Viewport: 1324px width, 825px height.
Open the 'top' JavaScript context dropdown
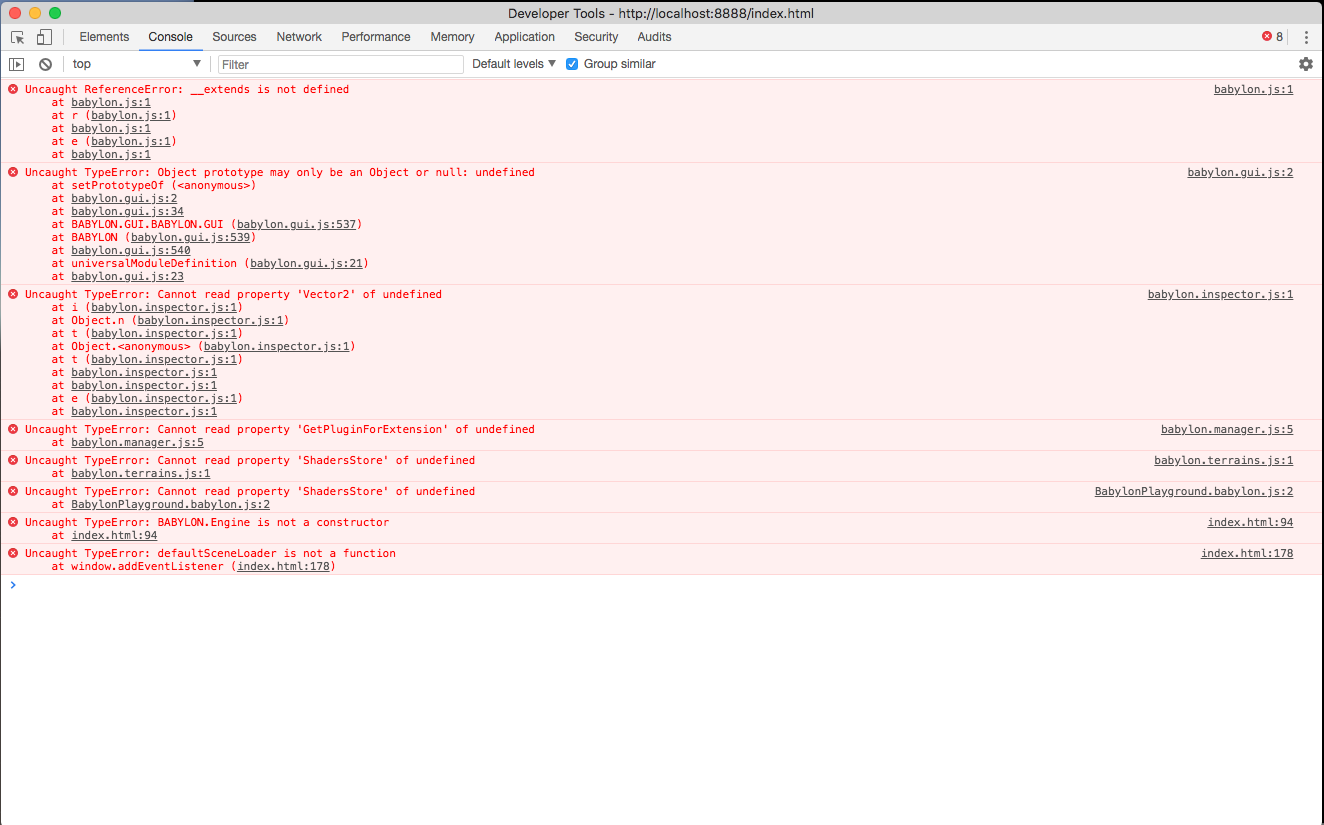pos(136,64)
